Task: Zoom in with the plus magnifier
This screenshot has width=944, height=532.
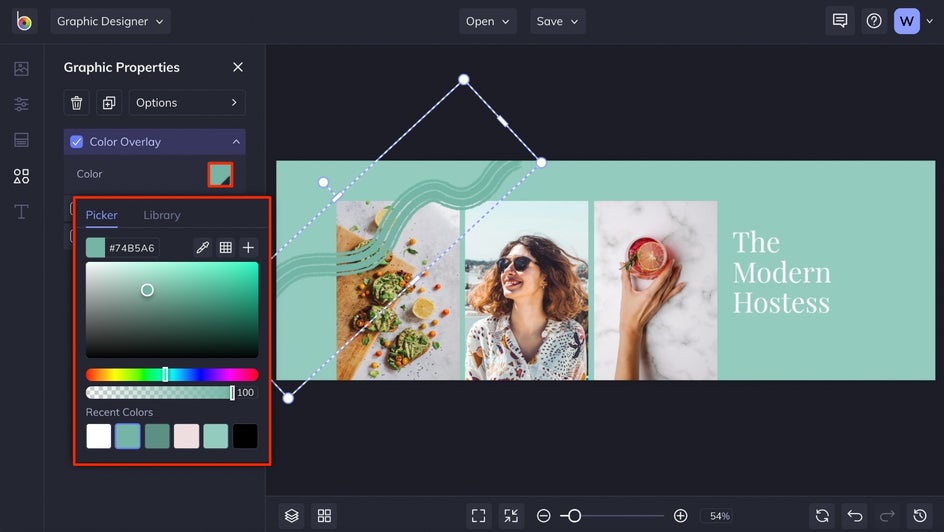Action: tap(680, 516)
